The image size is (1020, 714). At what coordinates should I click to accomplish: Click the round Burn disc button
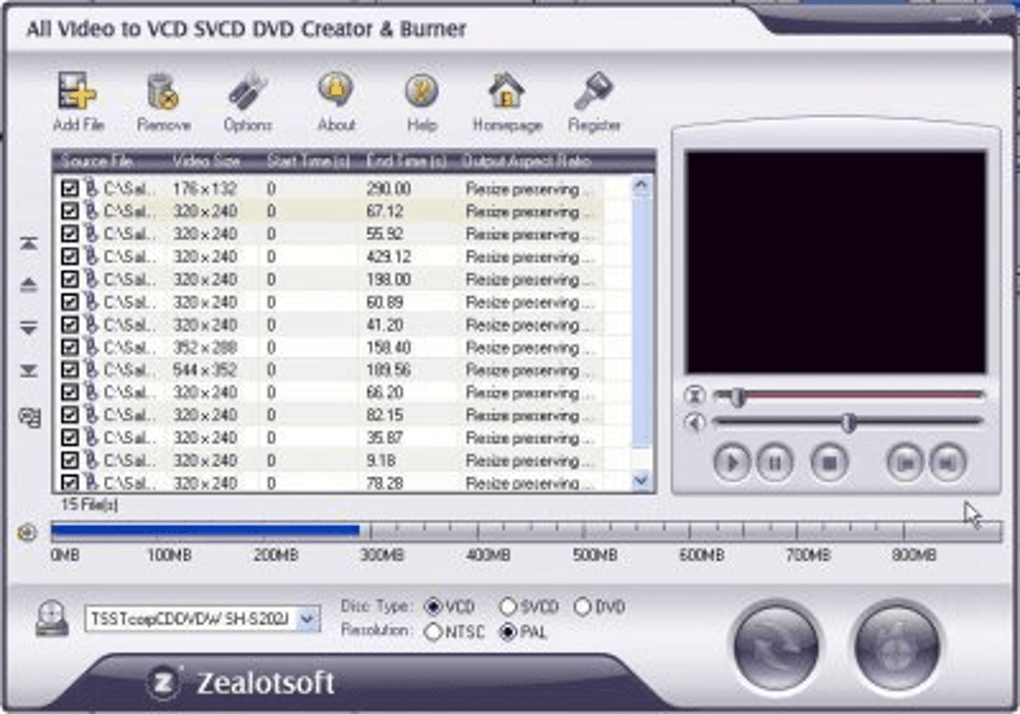[898, 646]
